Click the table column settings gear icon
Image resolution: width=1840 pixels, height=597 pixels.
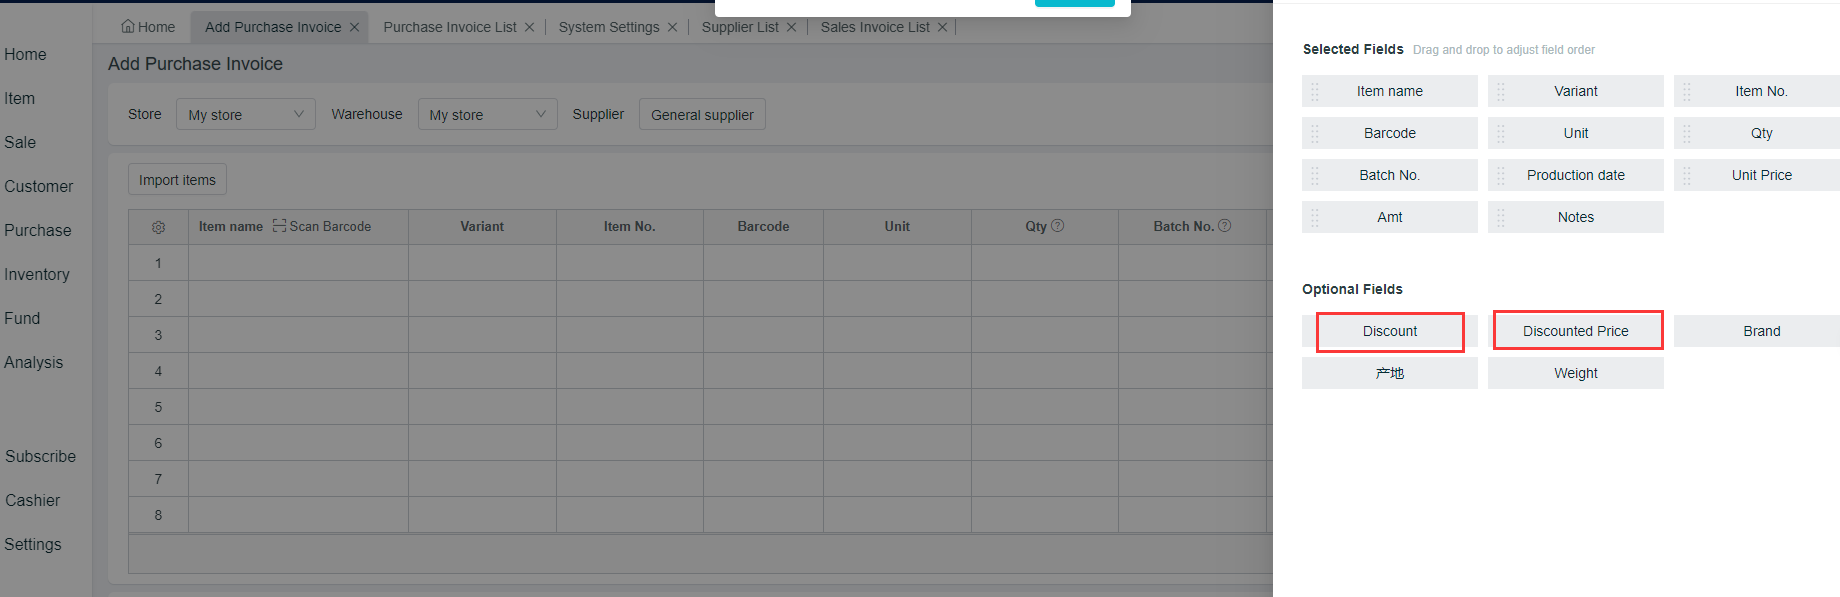point(158,227)
